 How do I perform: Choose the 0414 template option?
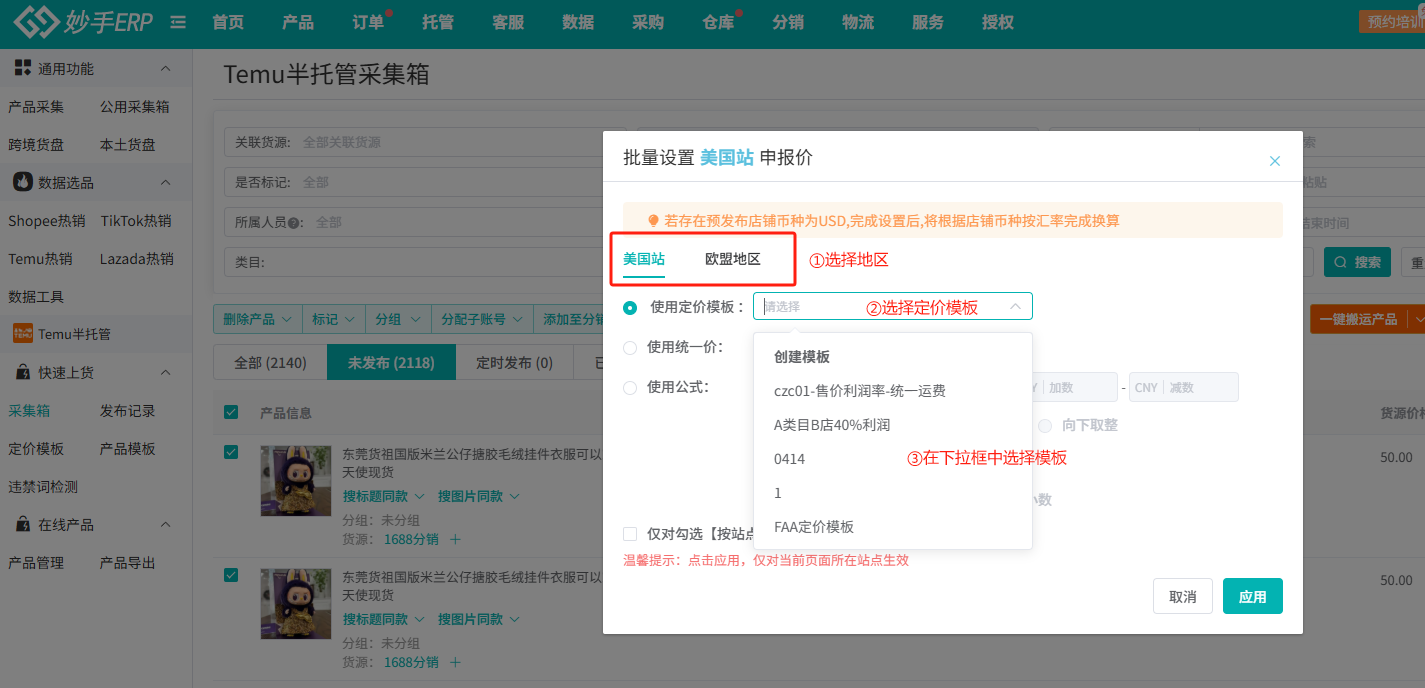tap(892, 459)
